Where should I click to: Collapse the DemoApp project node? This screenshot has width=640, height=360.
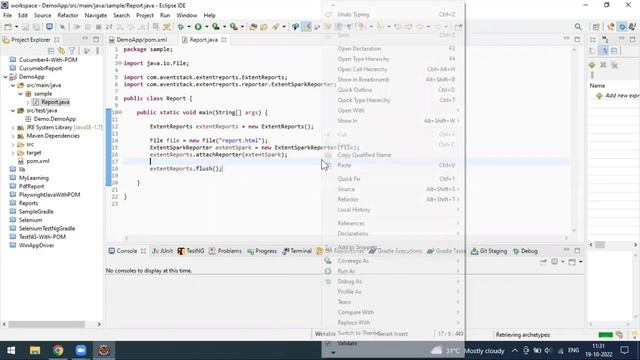pos(5,77)
